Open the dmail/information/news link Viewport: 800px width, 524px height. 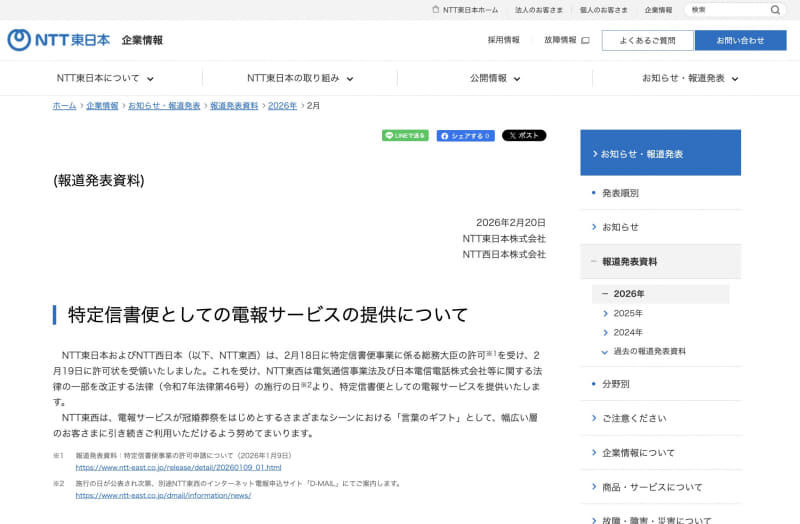tap(163, 495)
